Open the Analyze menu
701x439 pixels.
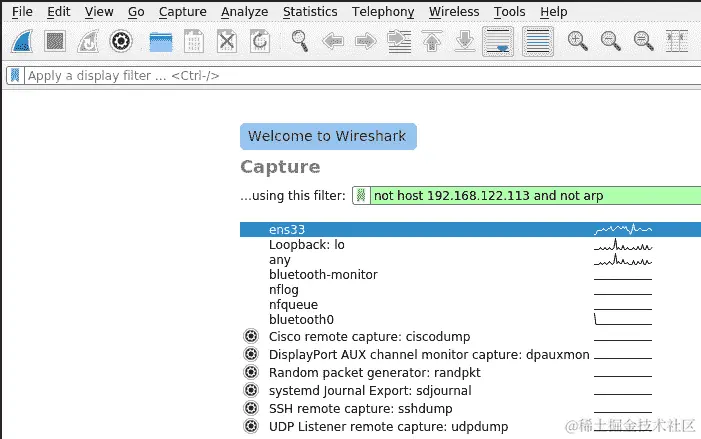click(245, 12)
